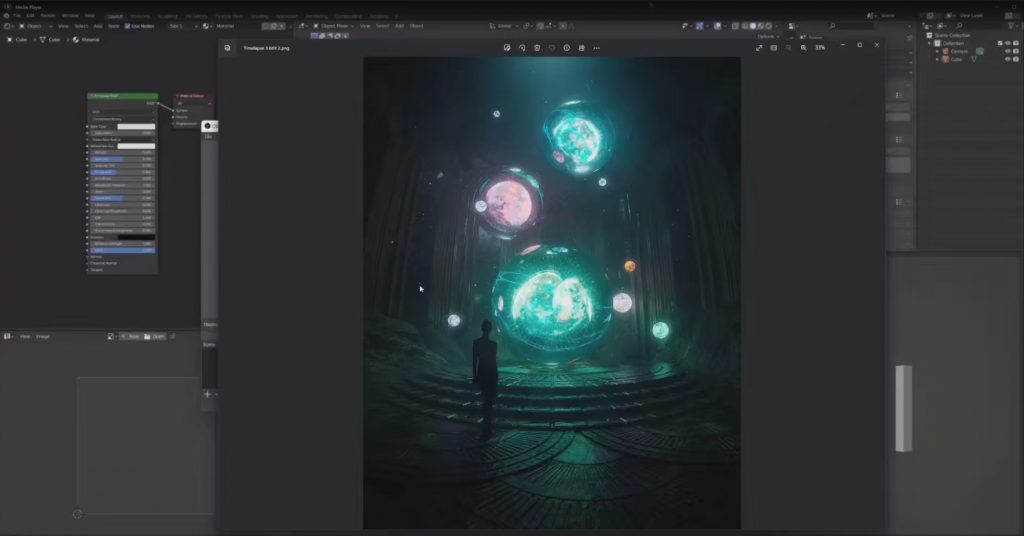Open the Node menu in node editor

(114, 26)
